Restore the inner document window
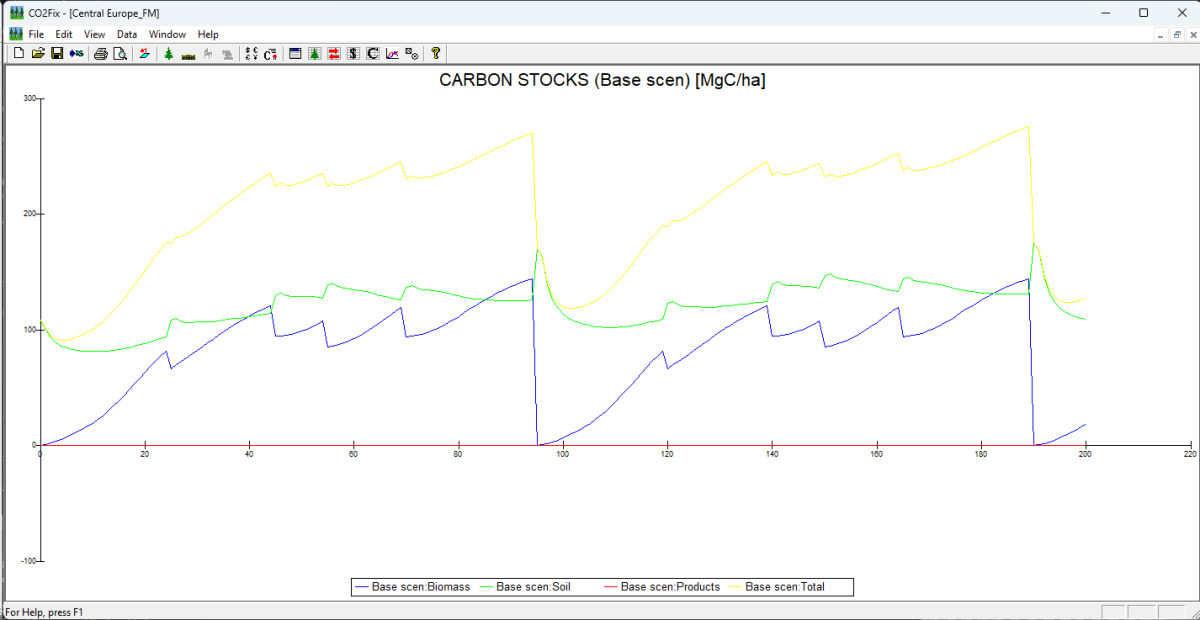This screenshot has height=620, width=1200. pyautogui.click(x=1176, y=34)
